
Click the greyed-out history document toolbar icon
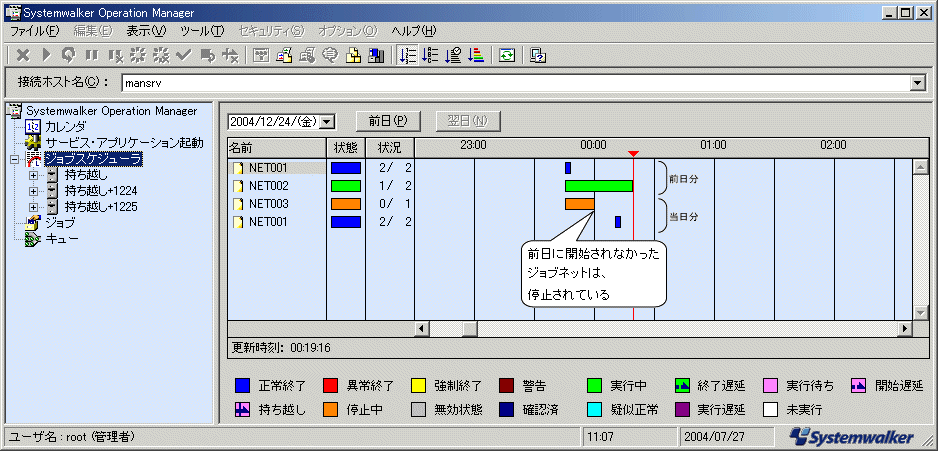pyautogui.click(x=307, y=56)
